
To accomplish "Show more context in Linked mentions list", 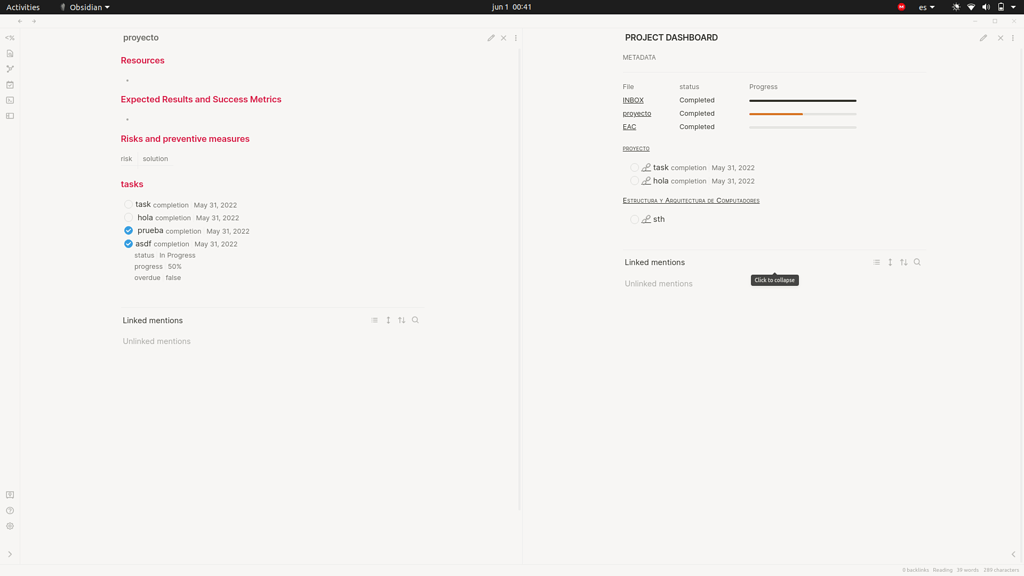I will 388,320.
